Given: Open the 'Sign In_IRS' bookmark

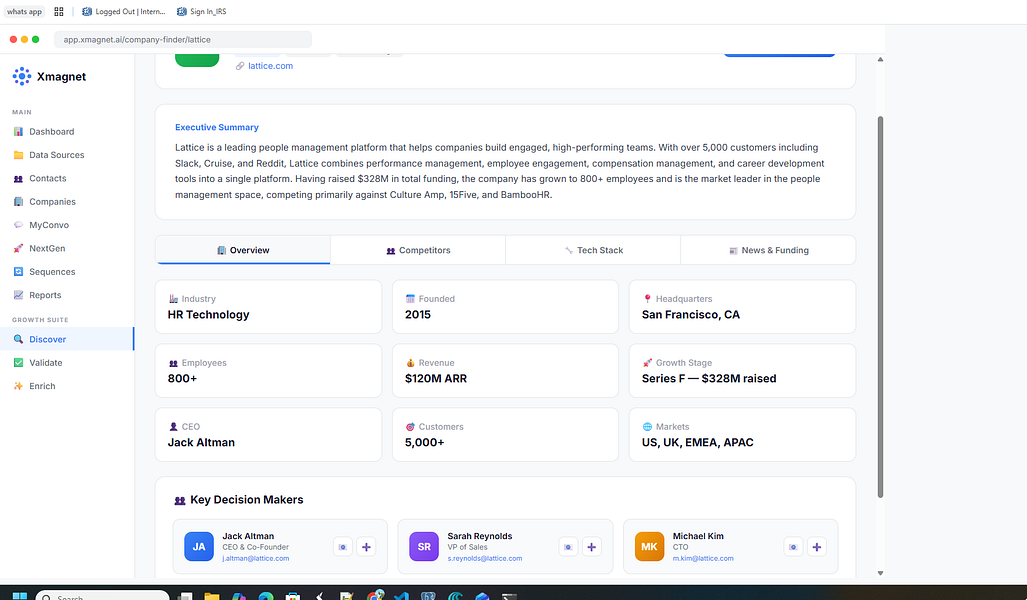Looking at the screenshot, I should coord(202,12).
